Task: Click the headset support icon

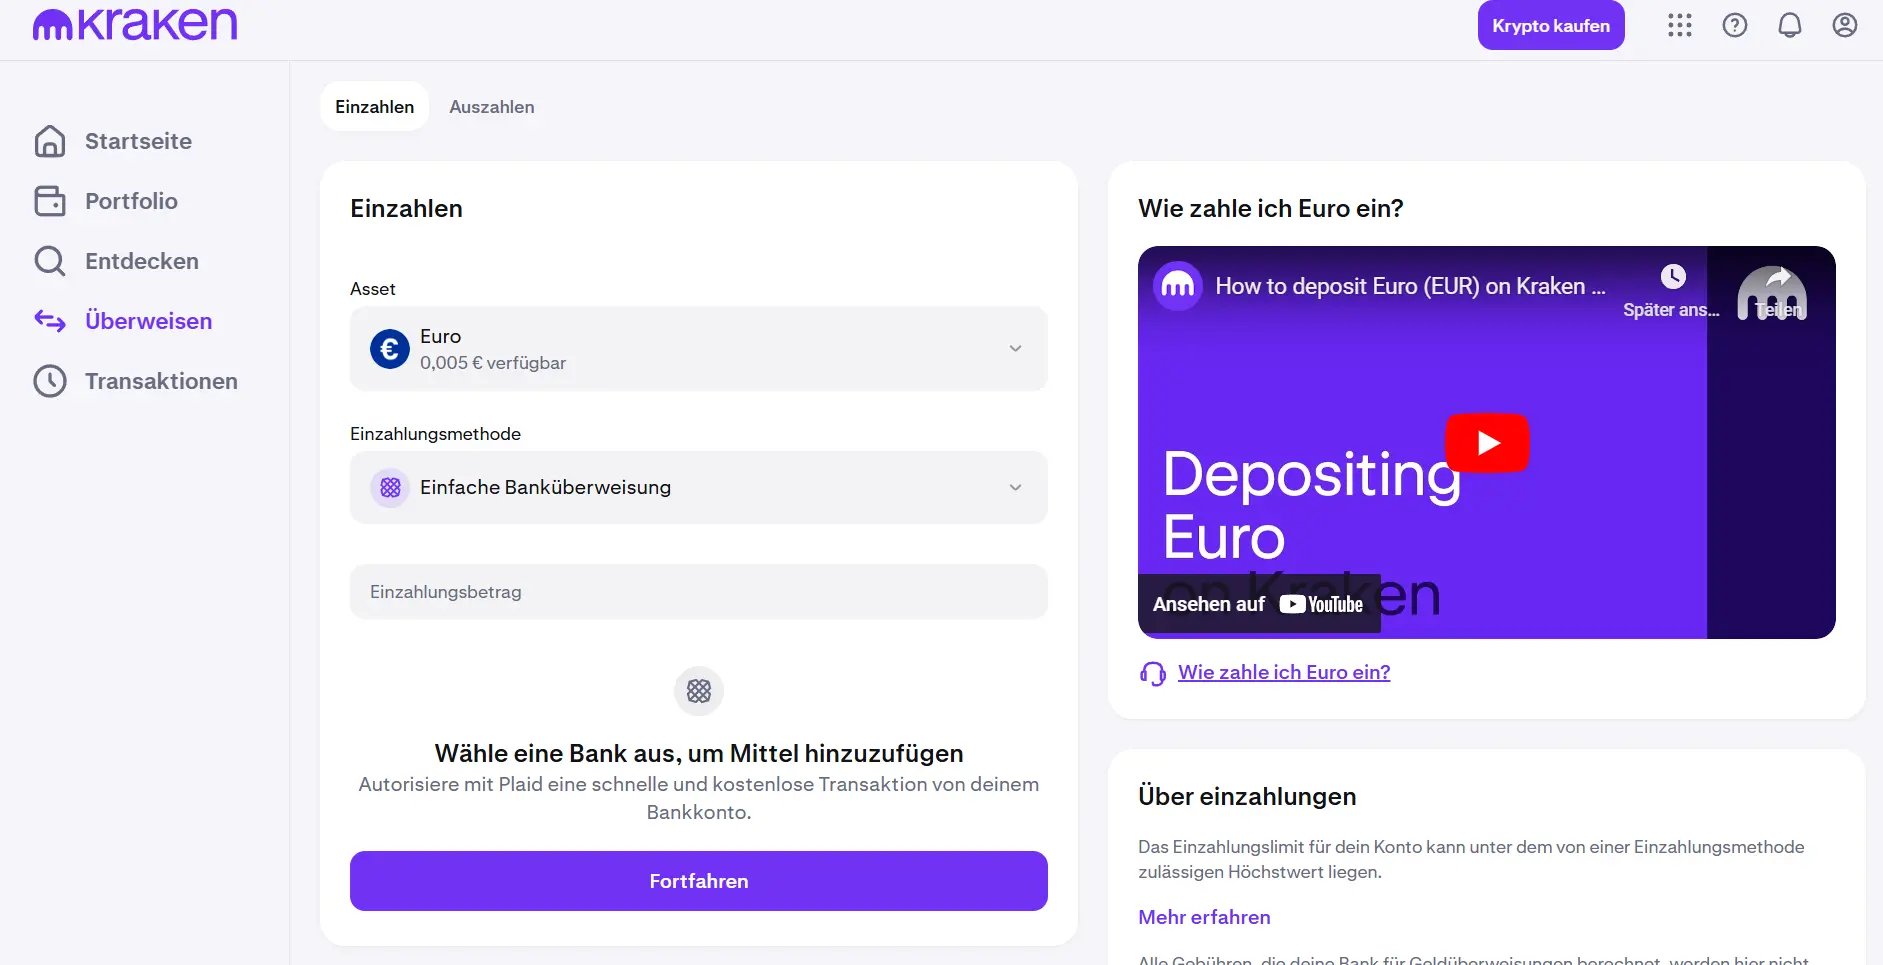Action: pyautogui.click(x=1153, y=673)
